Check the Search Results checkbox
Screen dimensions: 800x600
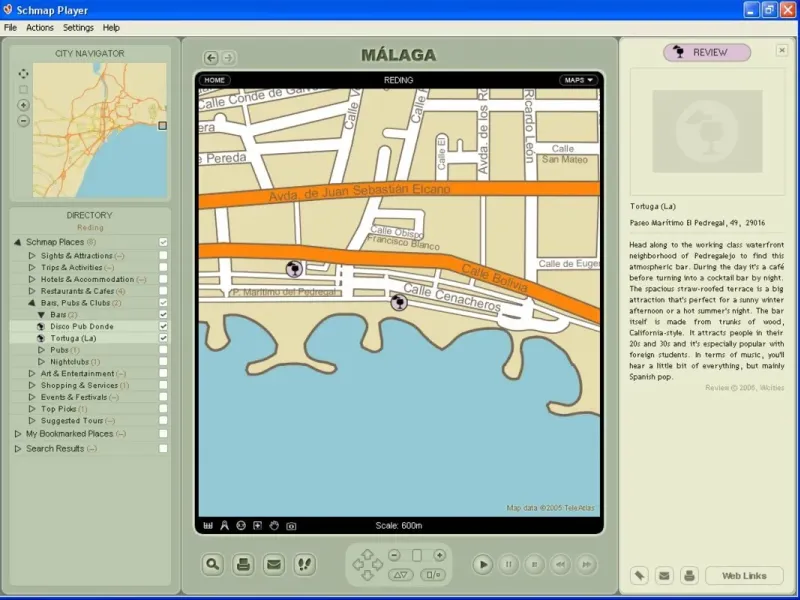point(163,448)
